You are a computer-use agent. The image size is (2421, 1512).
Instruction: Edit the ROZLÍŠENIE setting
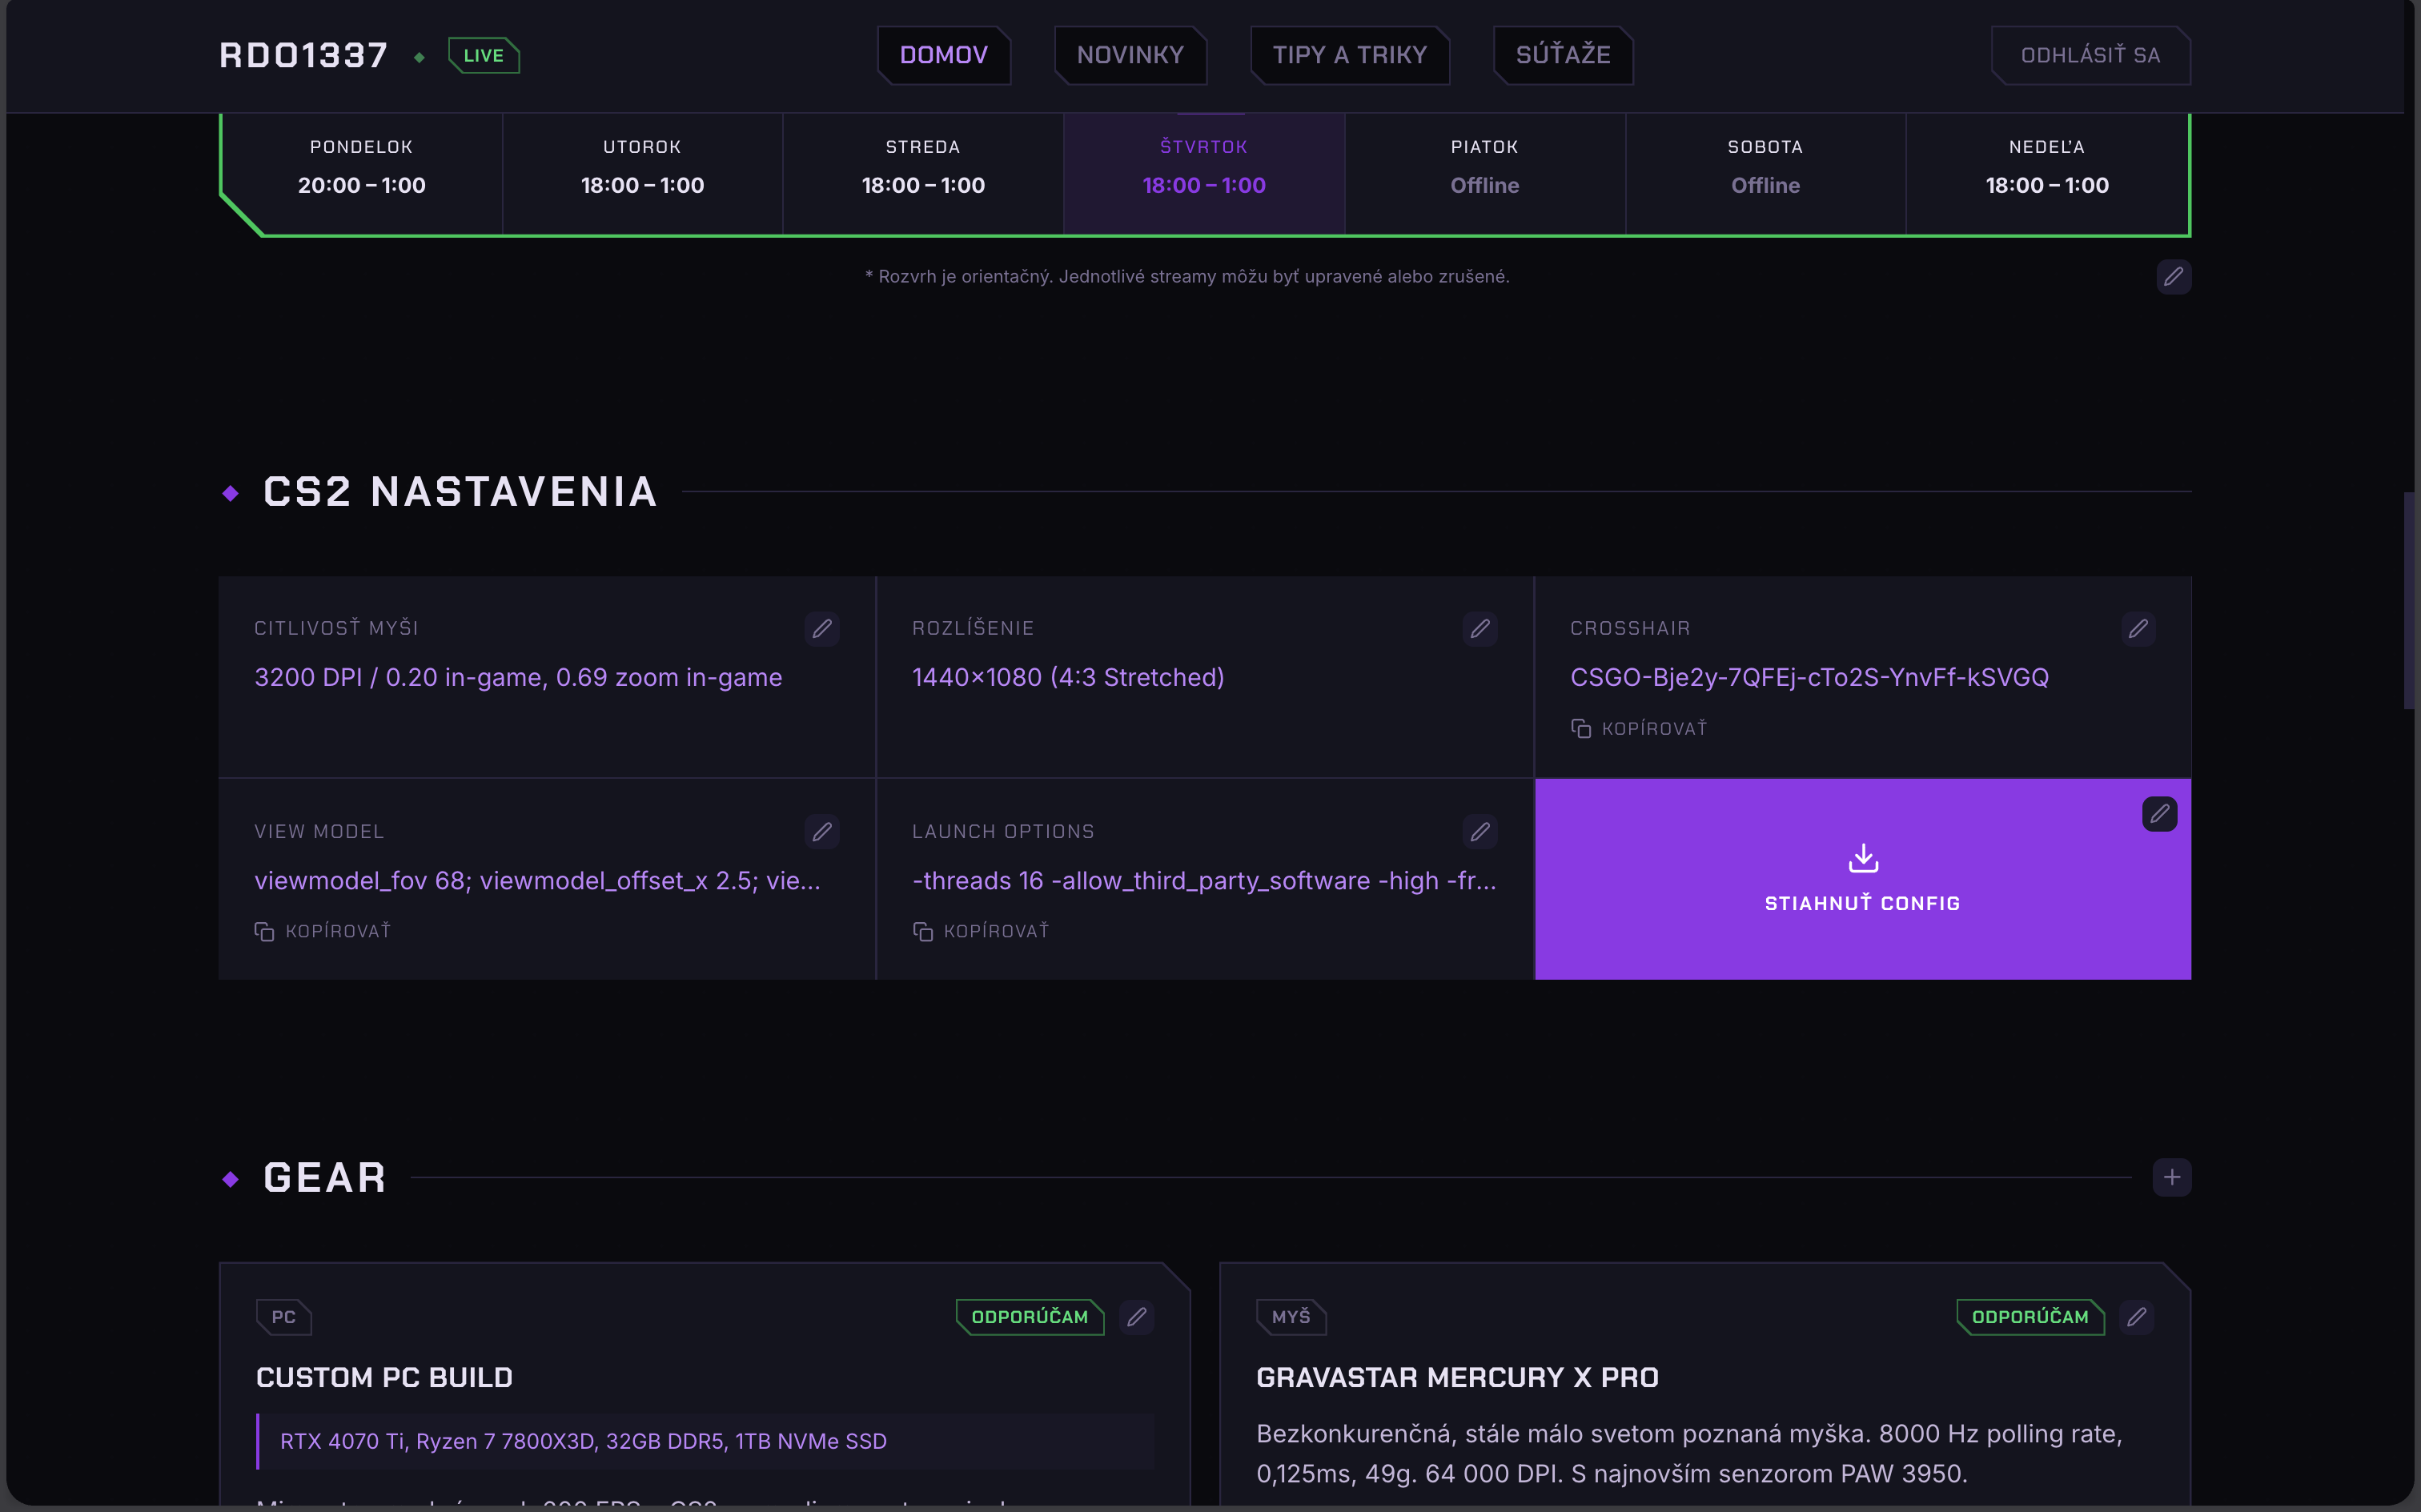(1480, 628)
